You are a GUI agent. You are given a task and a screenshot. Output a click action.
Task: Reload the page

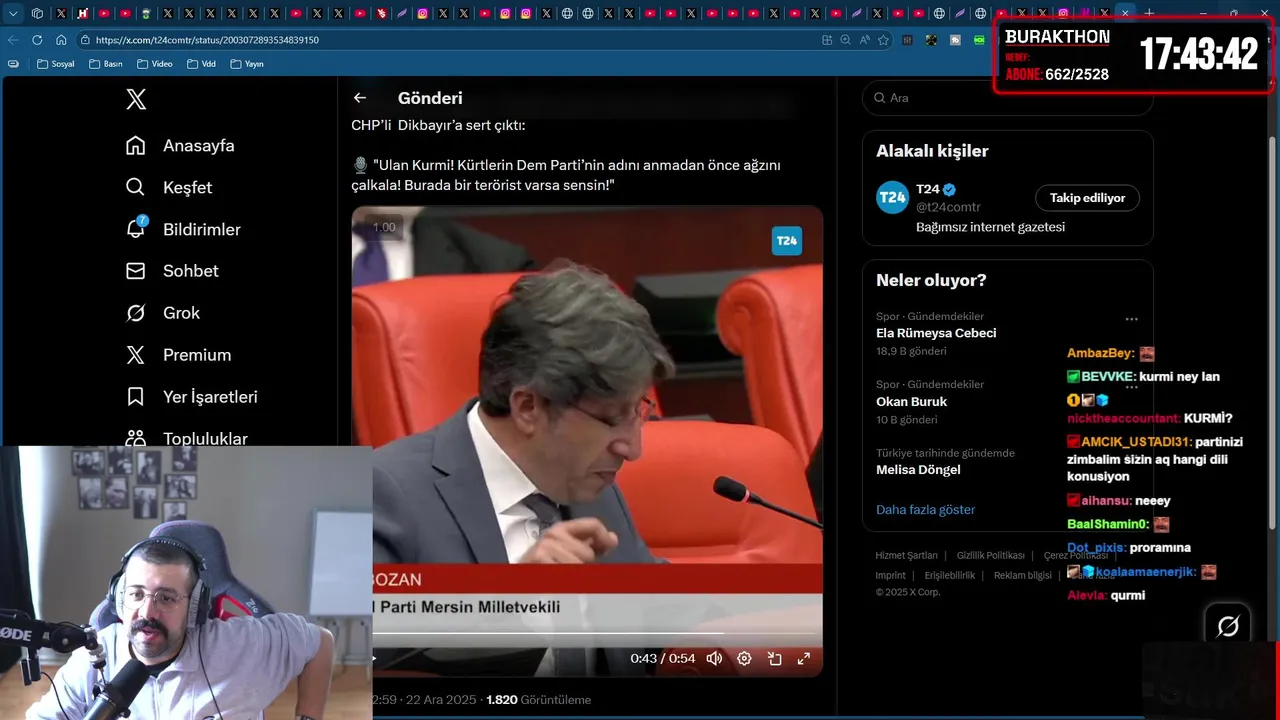point(37,40)
